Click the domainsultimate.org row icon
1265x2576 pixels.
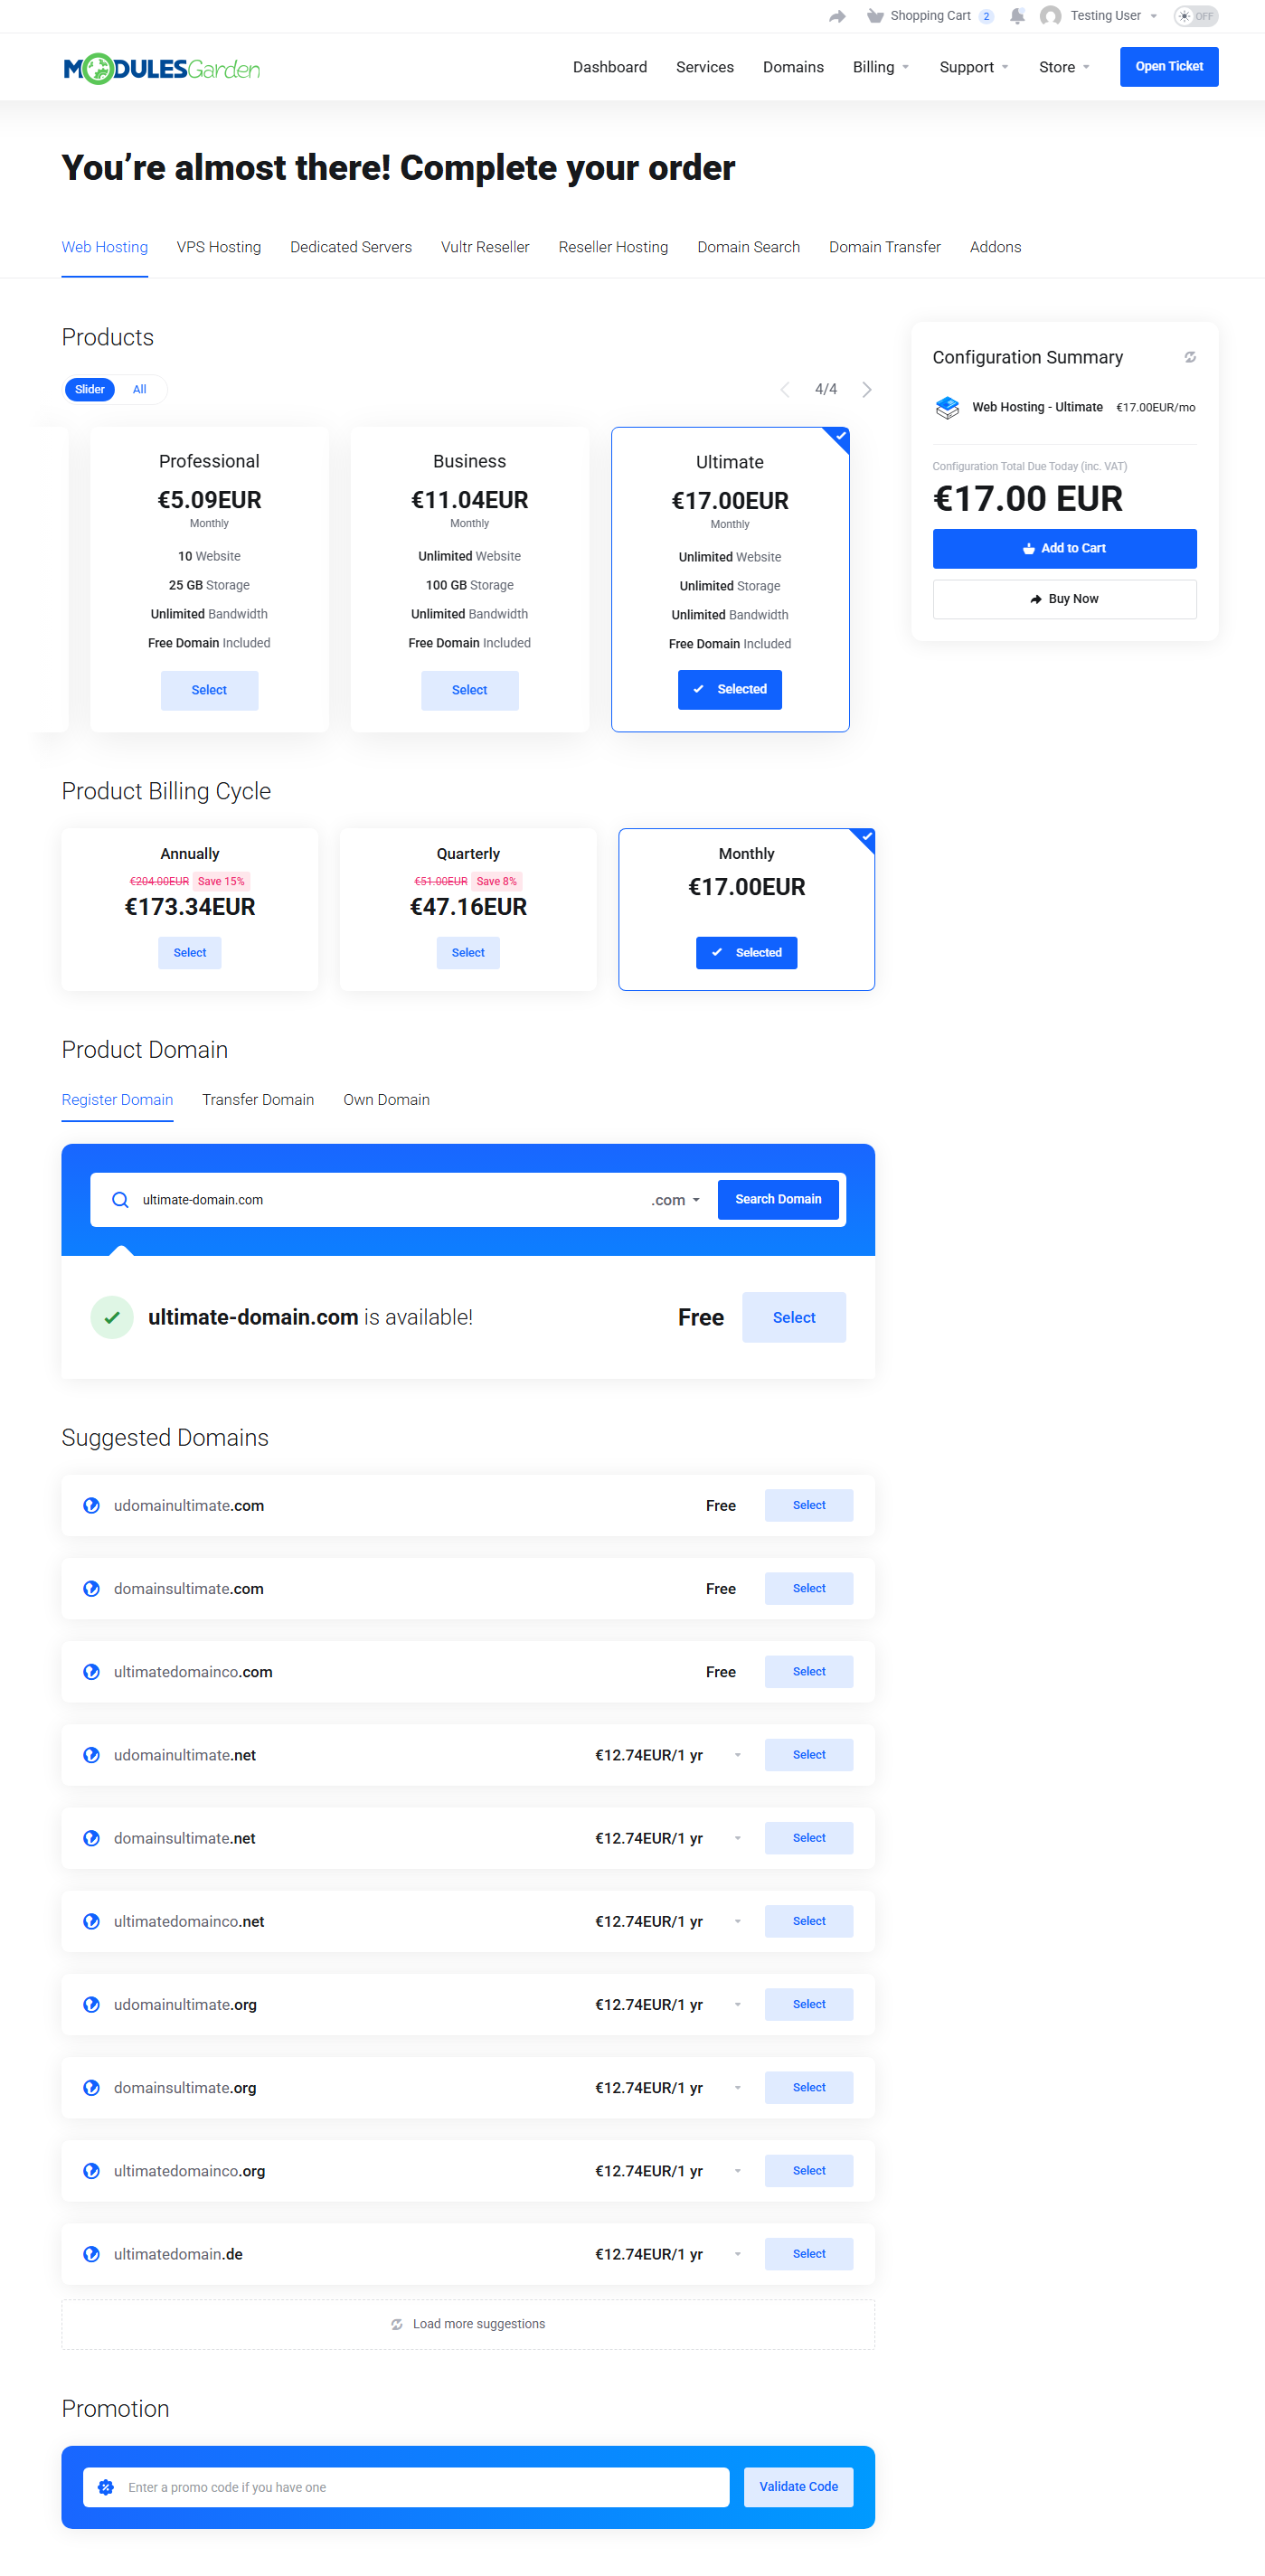click(x=91, y=2087)
